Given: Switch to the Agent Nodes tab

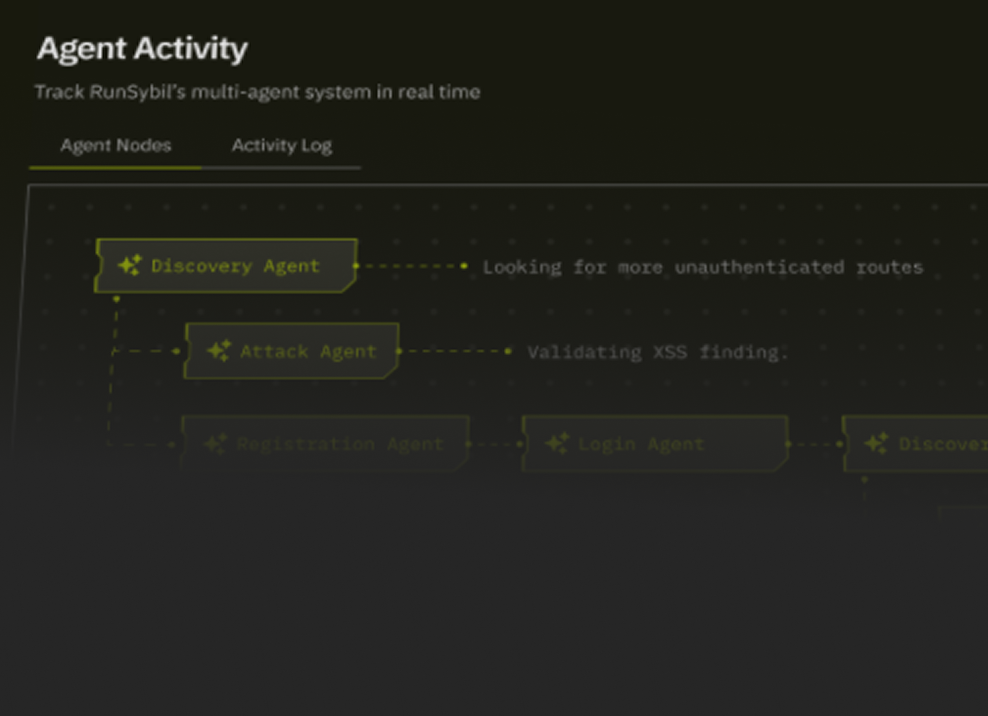Looking at the screenshot, I should (x=116, y=145).
